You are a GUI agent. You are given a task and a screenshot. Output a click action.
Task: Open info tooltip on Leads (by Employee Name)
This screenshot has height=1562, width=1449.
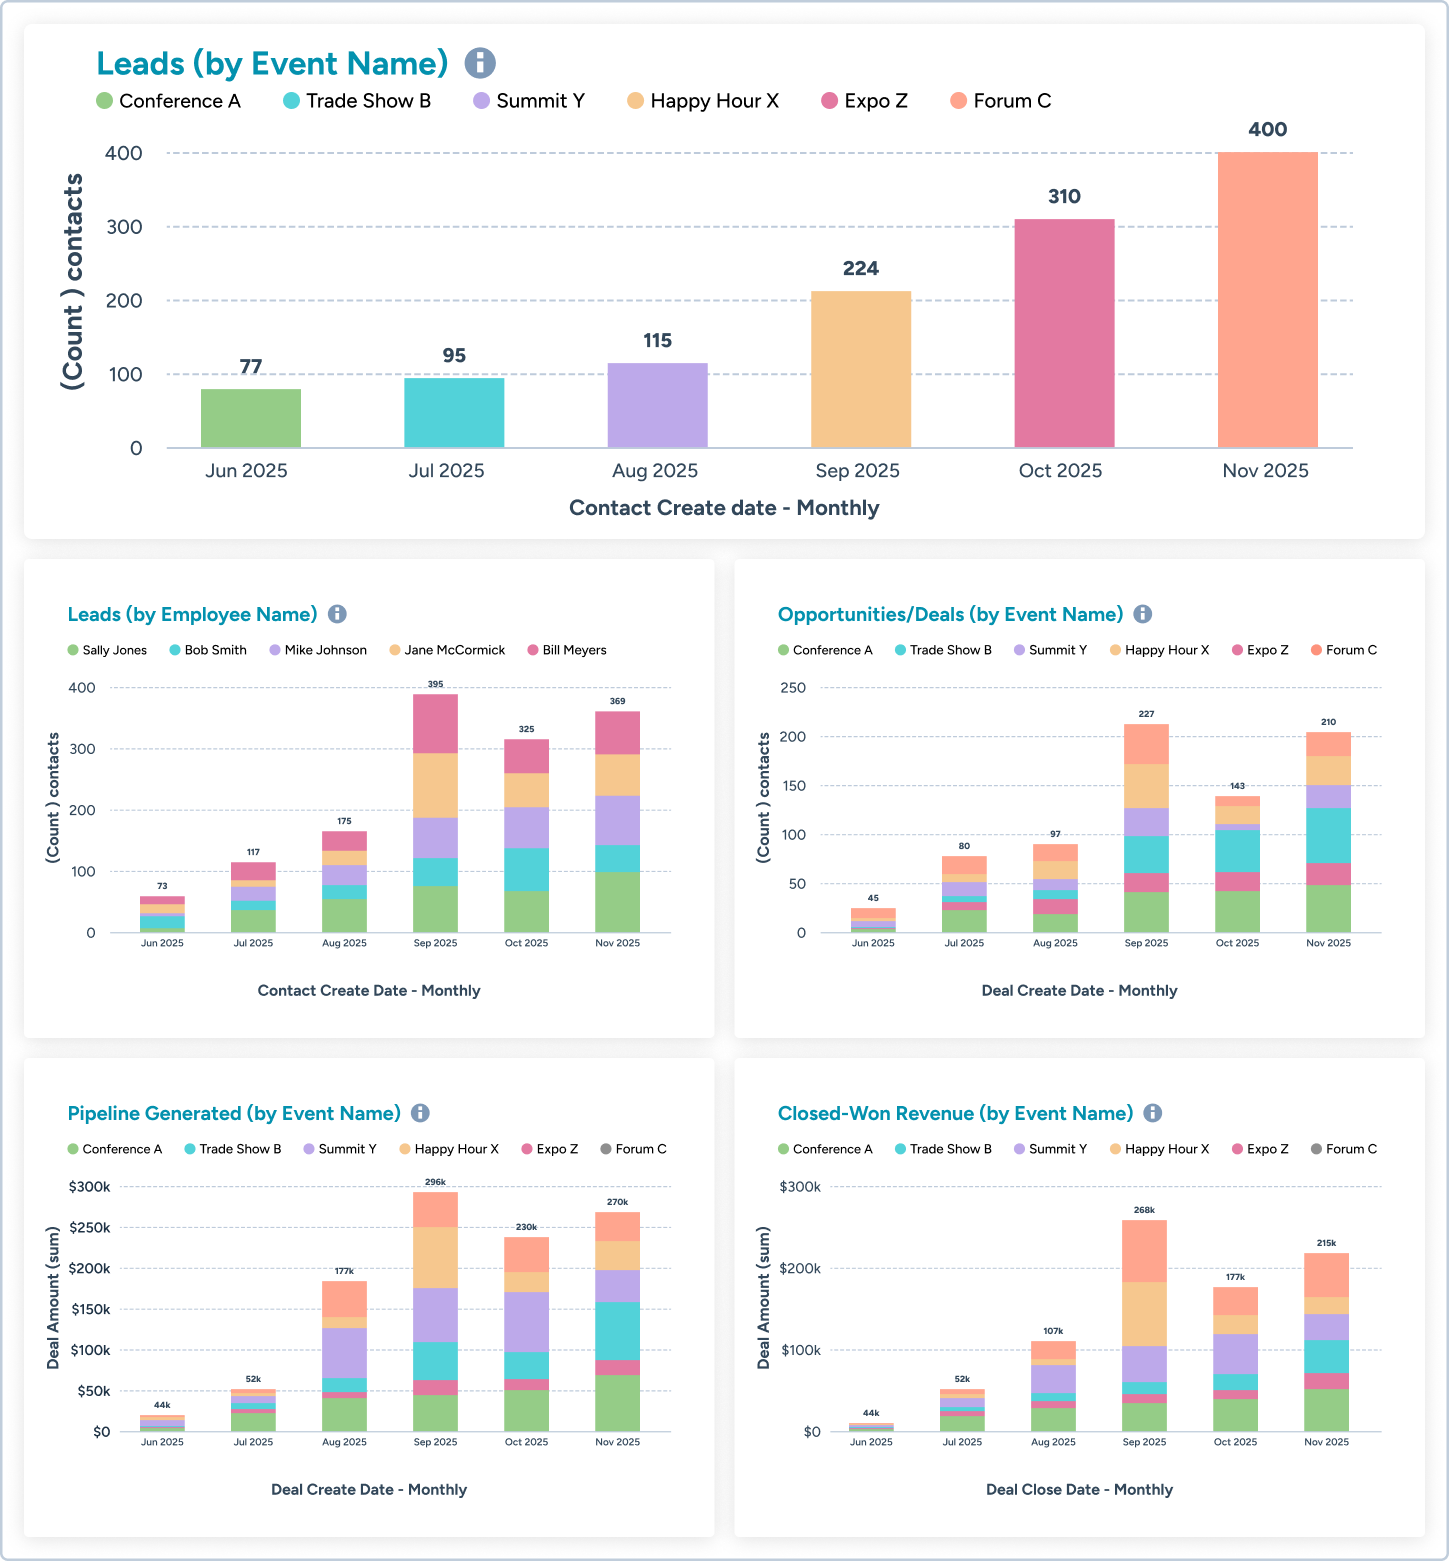(337, 614)
